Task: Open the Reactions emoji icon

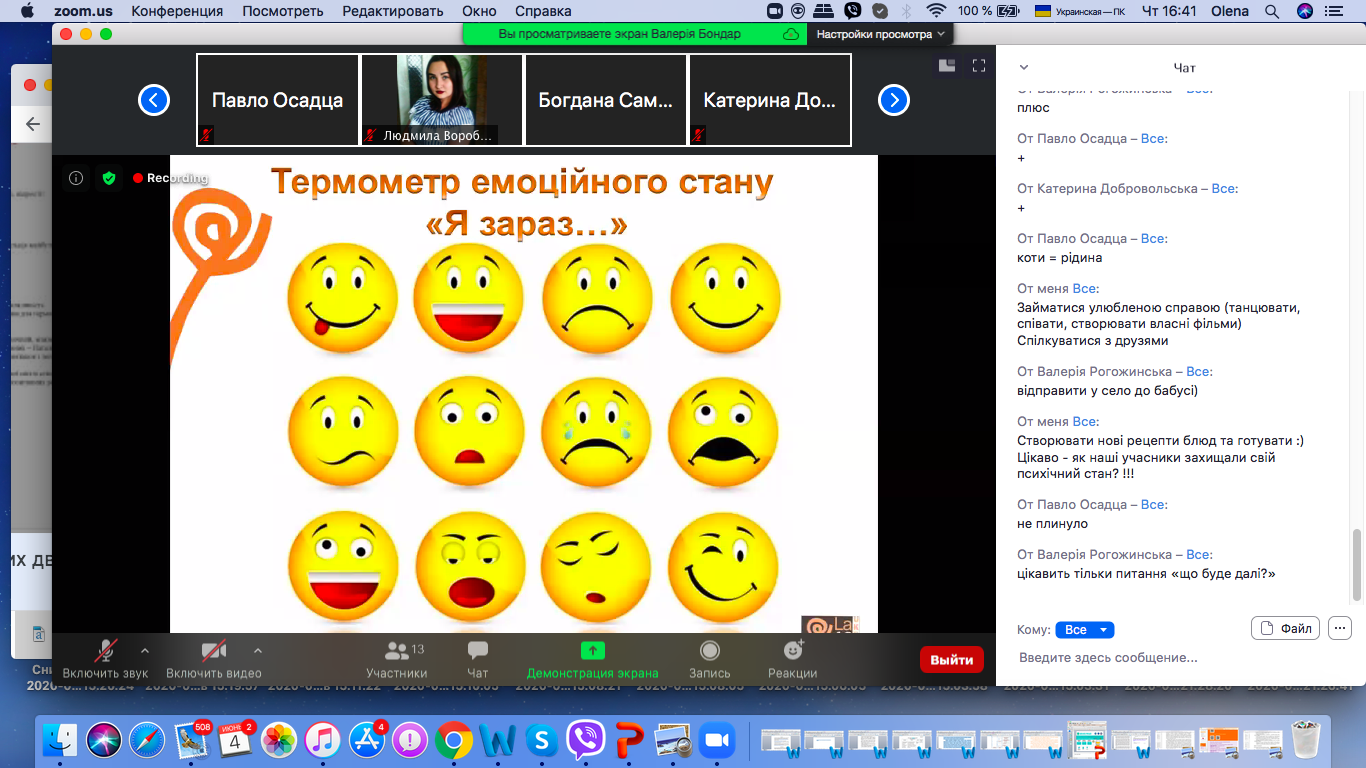Action: click(x=793, y=651)
